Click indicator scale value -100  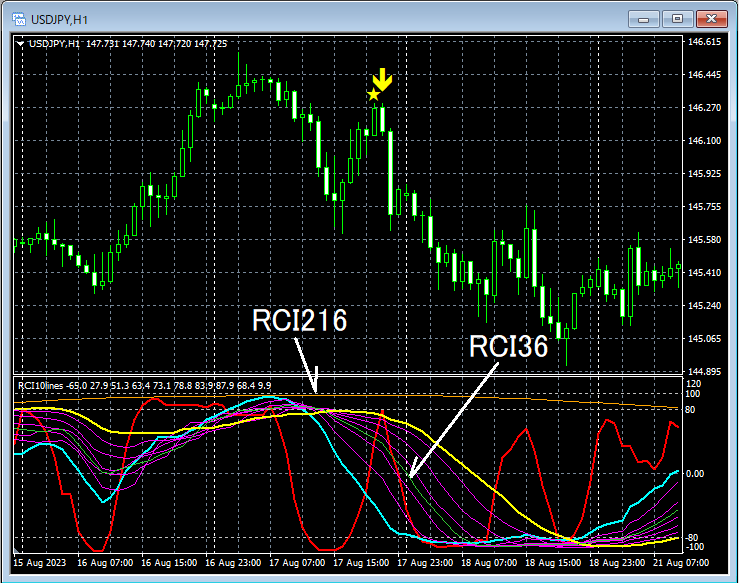(694, 547)
